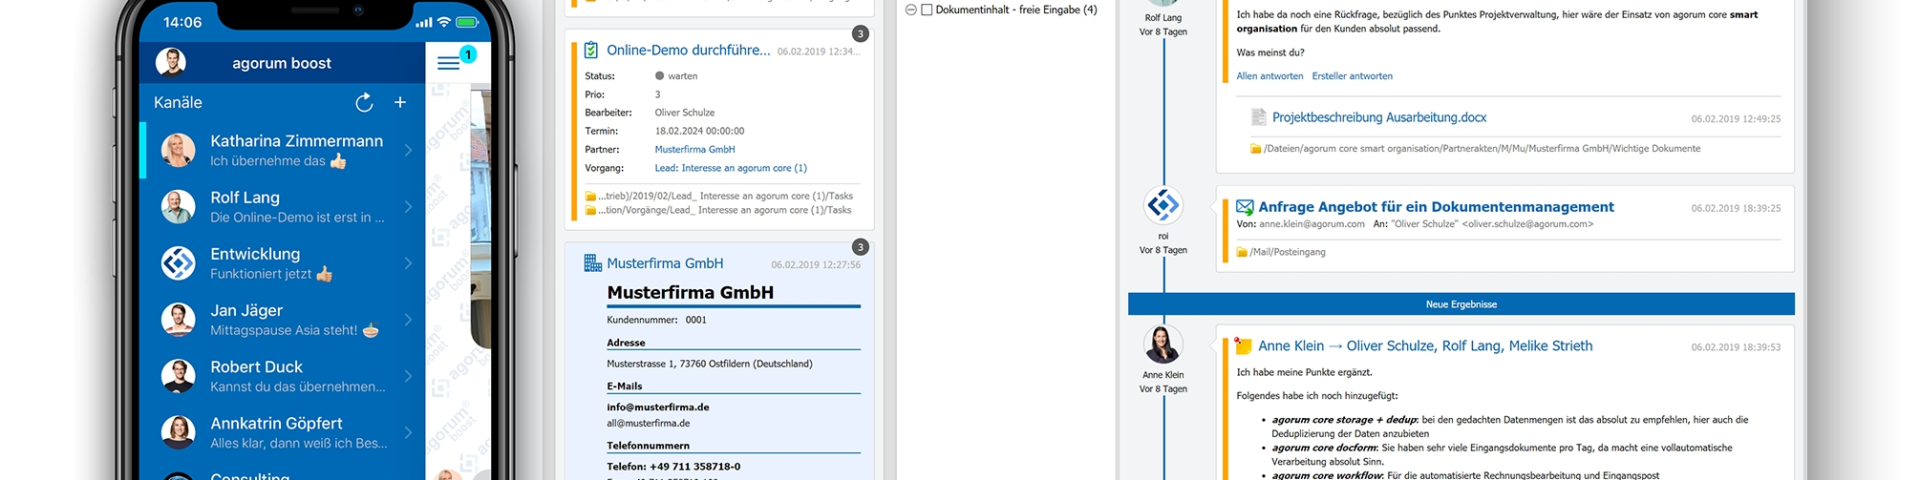Tap Robert Duck's avatar picture
Image resolution: width=1920 pixels, height=480 pixels.
coord(178,376)
